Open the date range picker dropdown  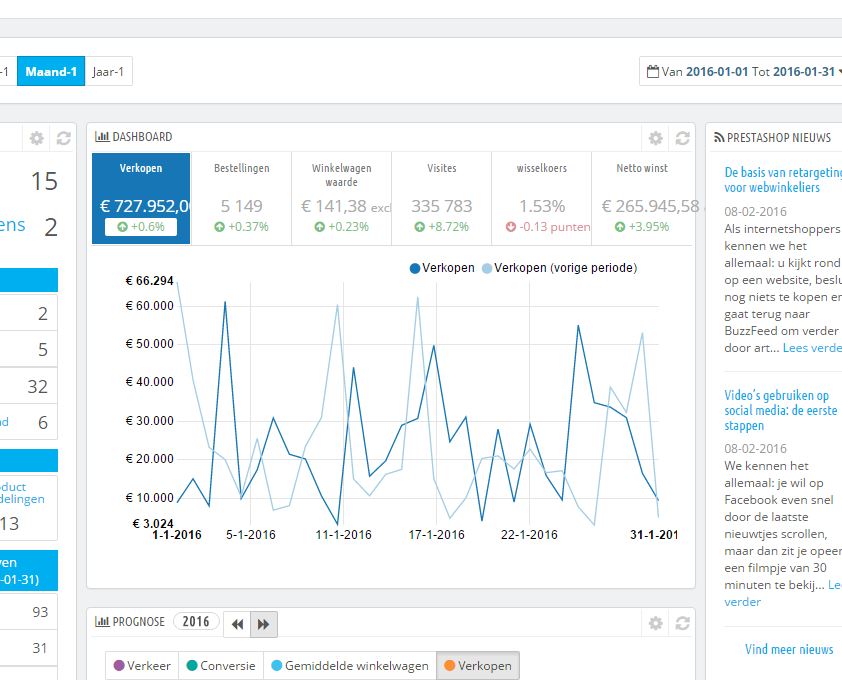[741, 71]
